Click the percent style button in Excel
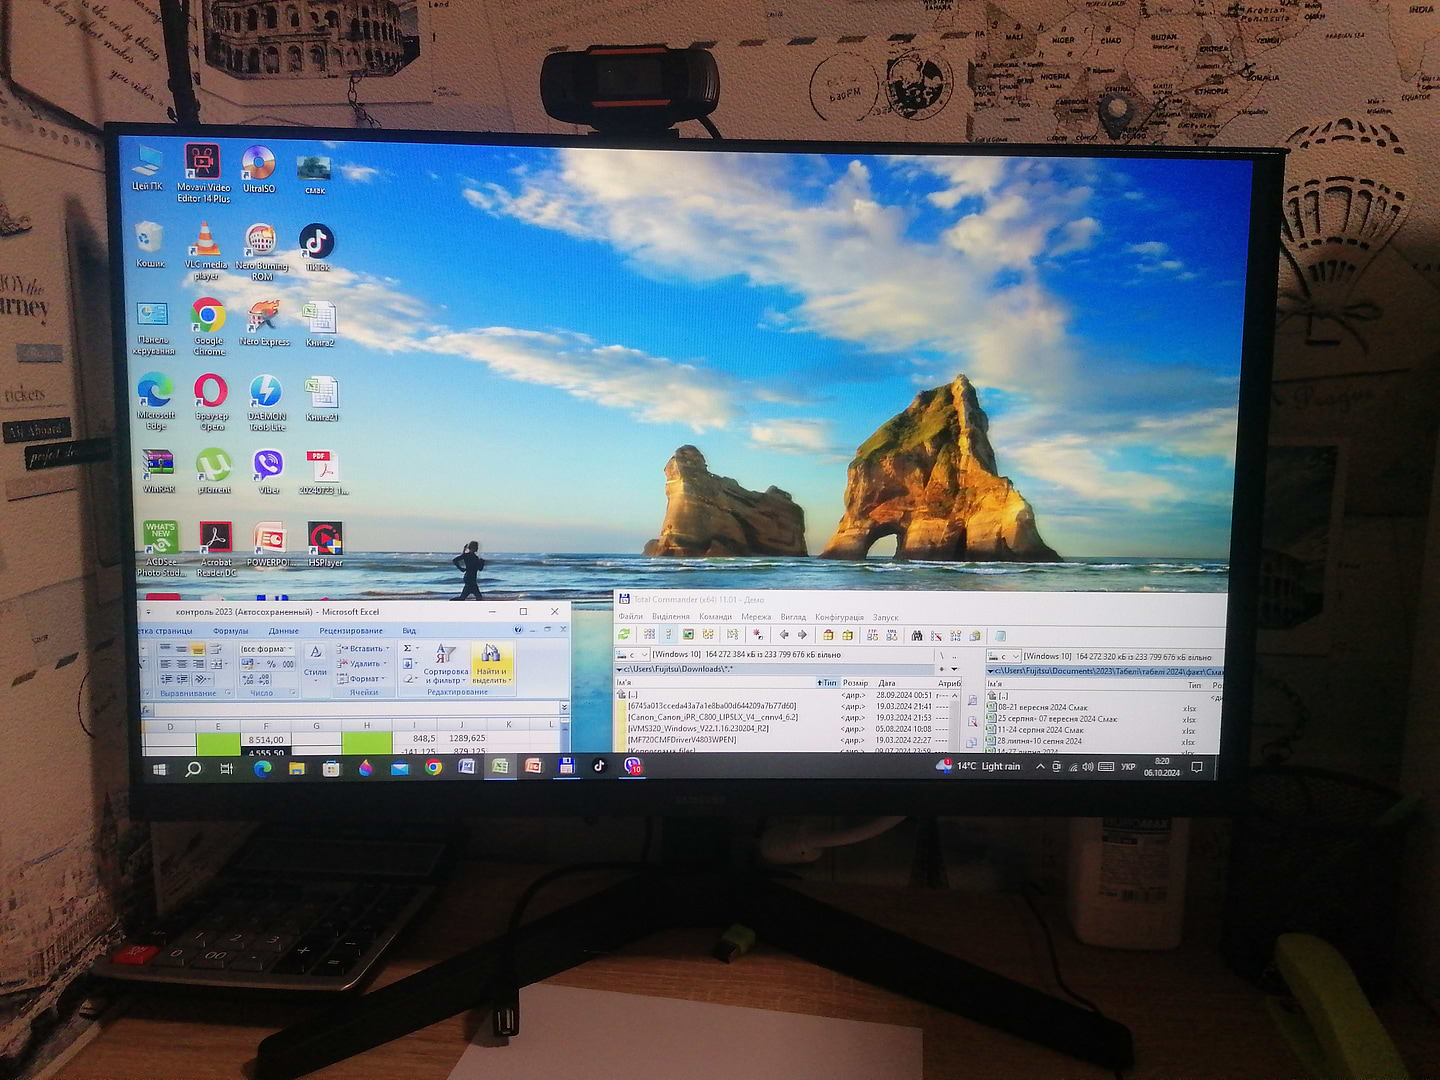This screenshot has height=1080, width=1440. tap(271, 664)
